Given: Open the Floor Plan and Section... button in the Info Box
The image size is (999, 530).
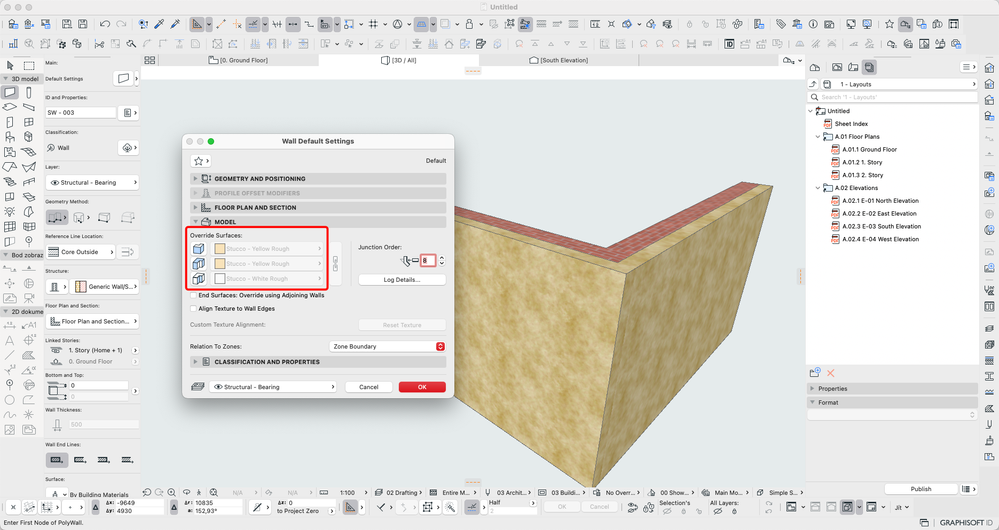Looking at the screenshot, I should click(92, 322).
